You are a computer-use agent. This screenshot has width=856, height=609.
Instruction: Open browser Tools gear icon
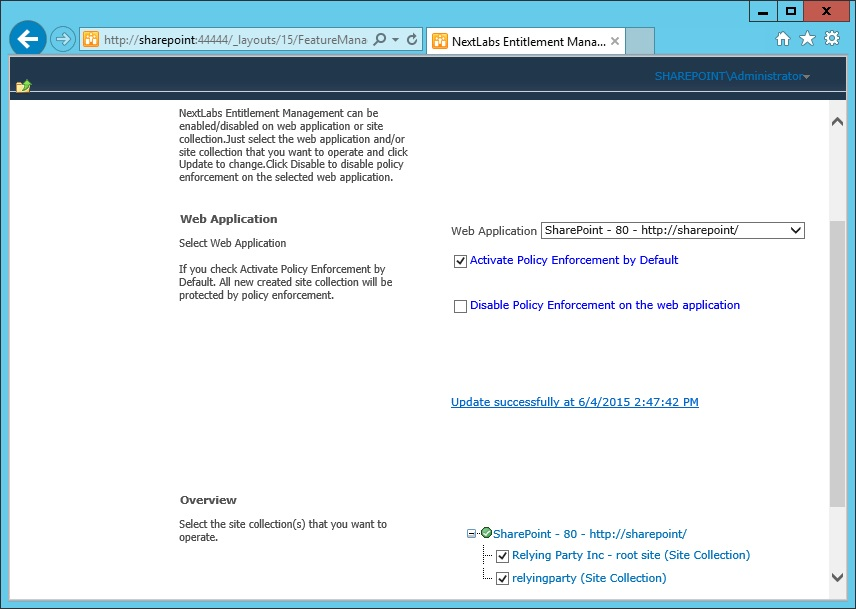(831, 39)
